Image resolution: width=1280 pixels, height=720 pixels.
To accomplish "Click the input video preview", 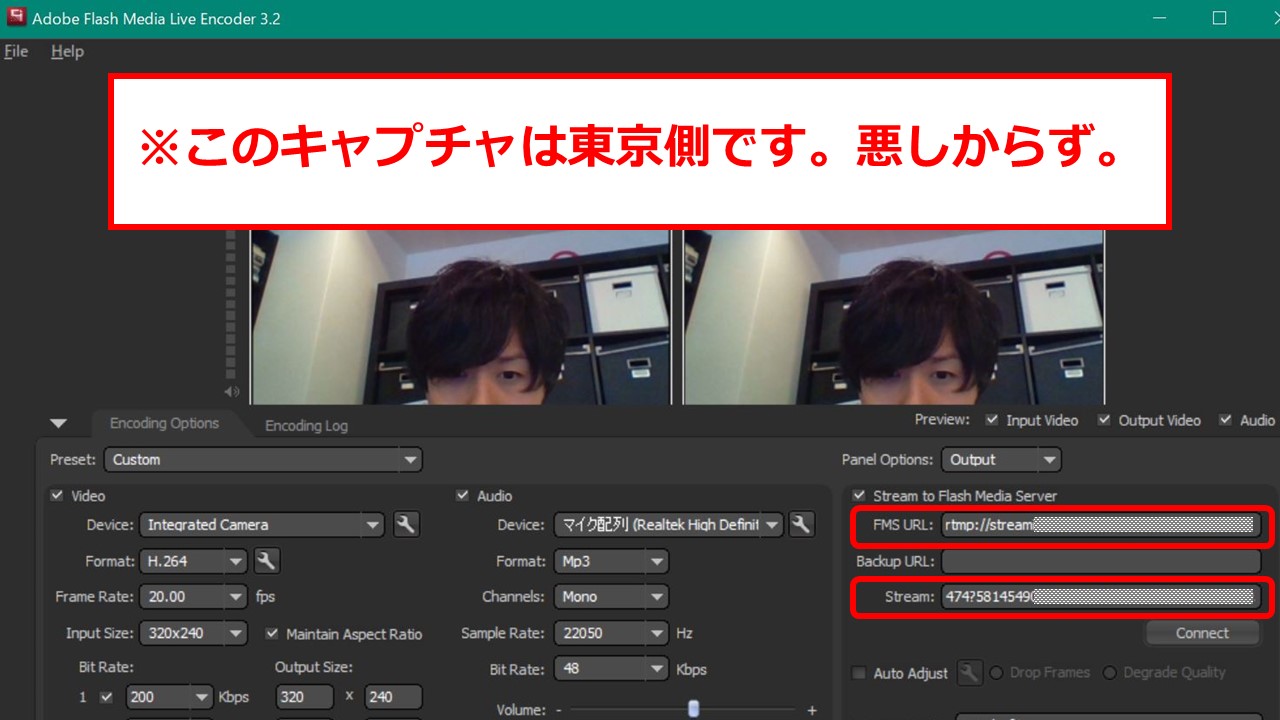I will [x=460, y=317].
